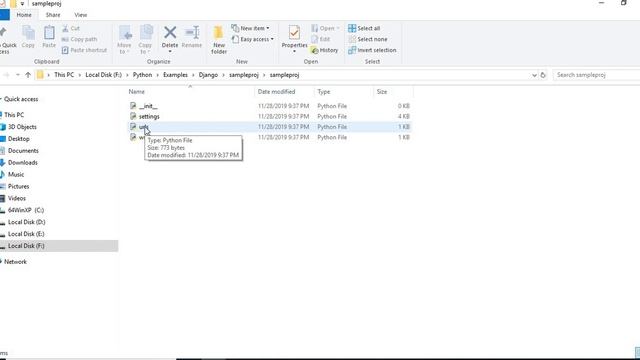Open New item dropdown

coord(251,28)
